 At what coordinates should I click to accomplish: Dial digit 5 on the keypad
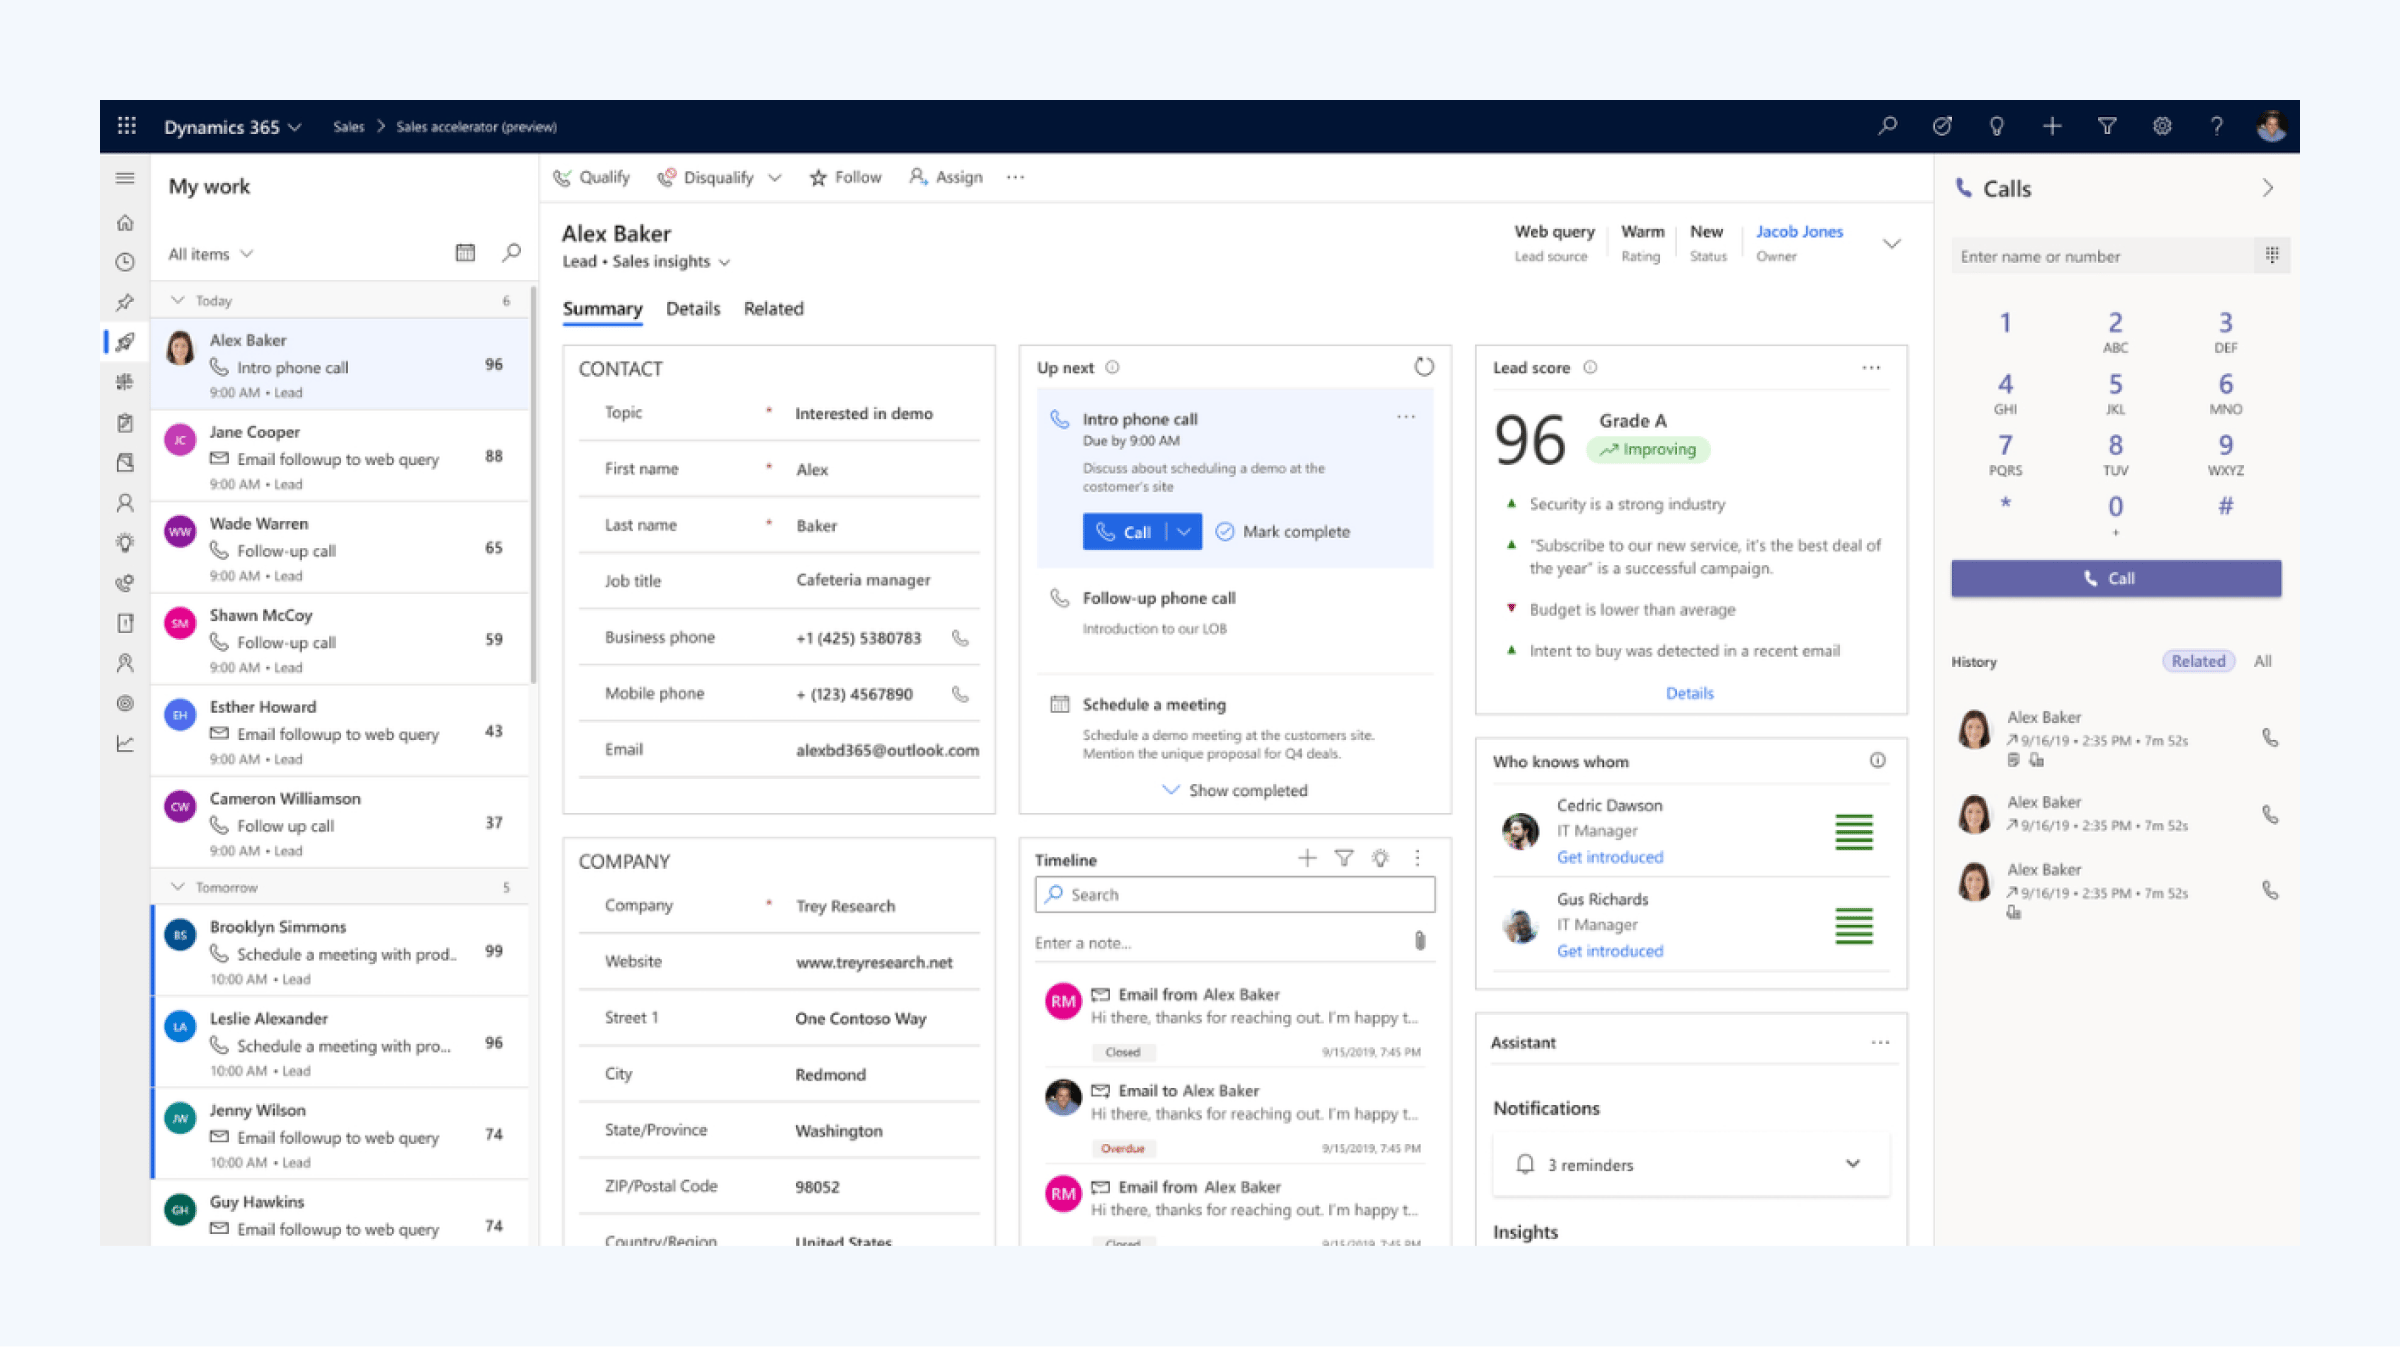2115,393
